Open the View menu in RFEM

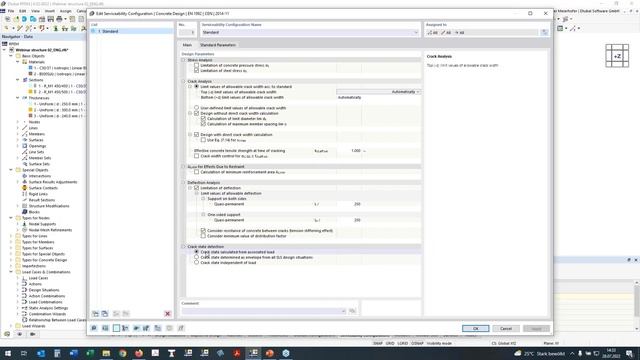tap(36, 11)
